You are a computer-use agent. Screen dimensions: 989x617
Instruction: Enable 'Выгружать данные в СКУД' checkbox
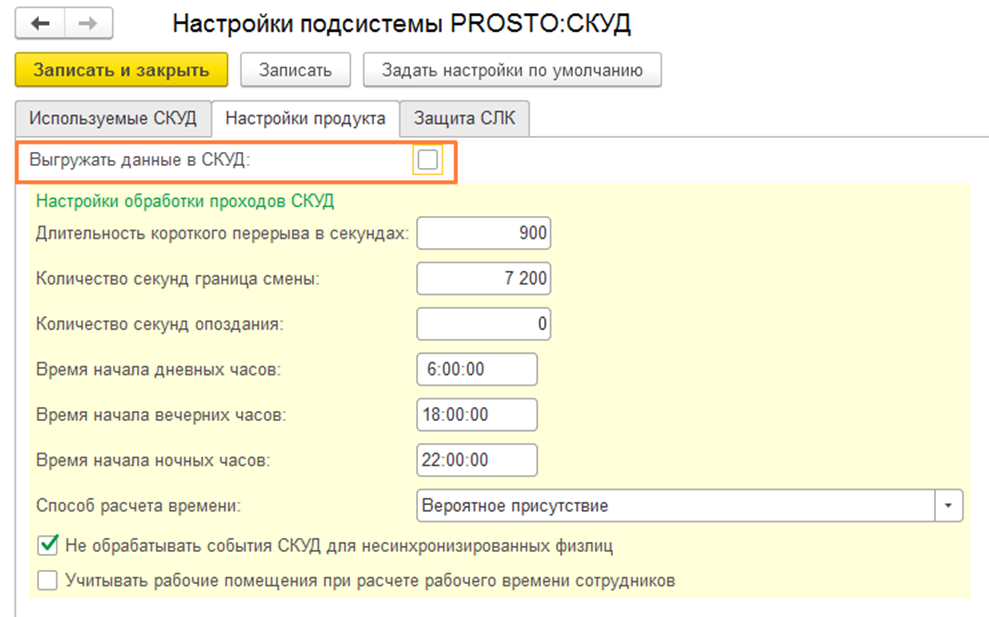click(427, 161)
